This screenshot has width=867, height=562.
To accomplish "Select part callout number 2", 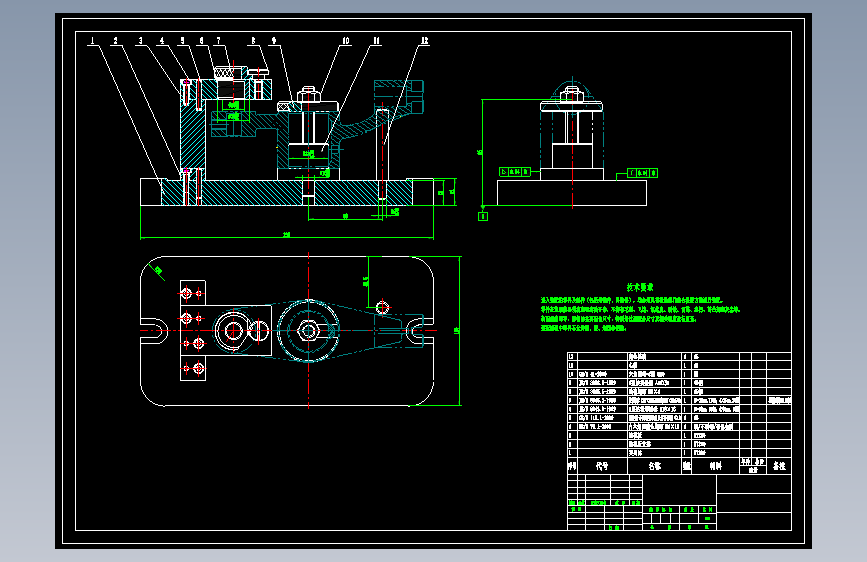I will click(x=116, y=40).
